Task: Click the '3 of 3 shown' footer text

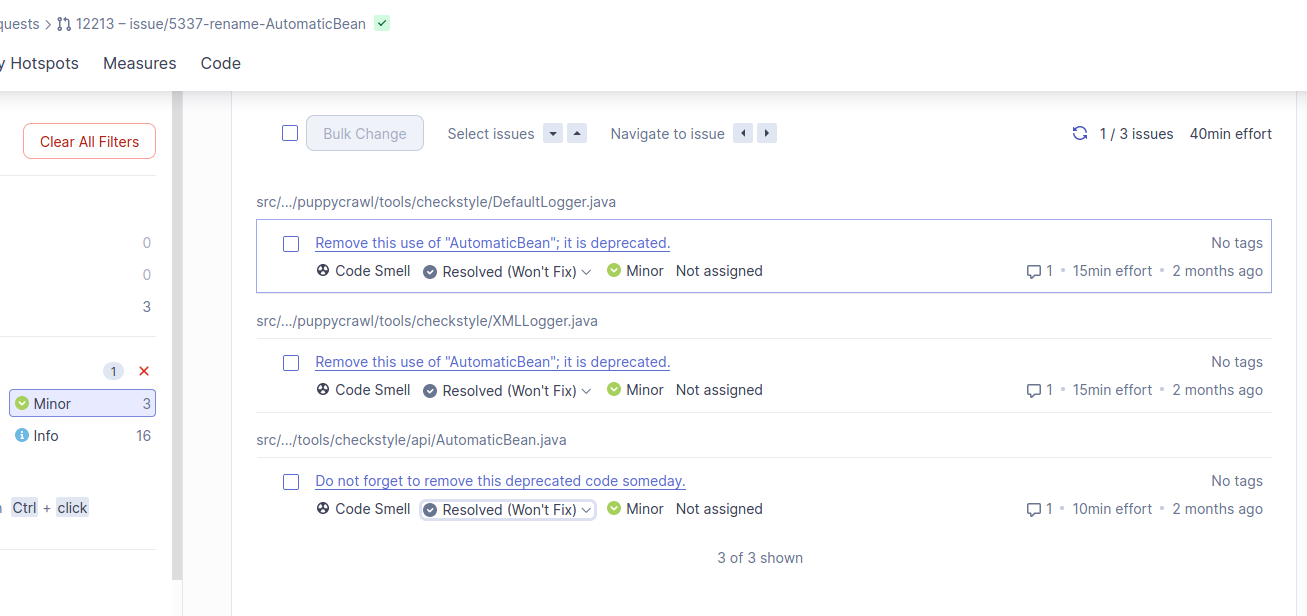Action: coord(760,558)
